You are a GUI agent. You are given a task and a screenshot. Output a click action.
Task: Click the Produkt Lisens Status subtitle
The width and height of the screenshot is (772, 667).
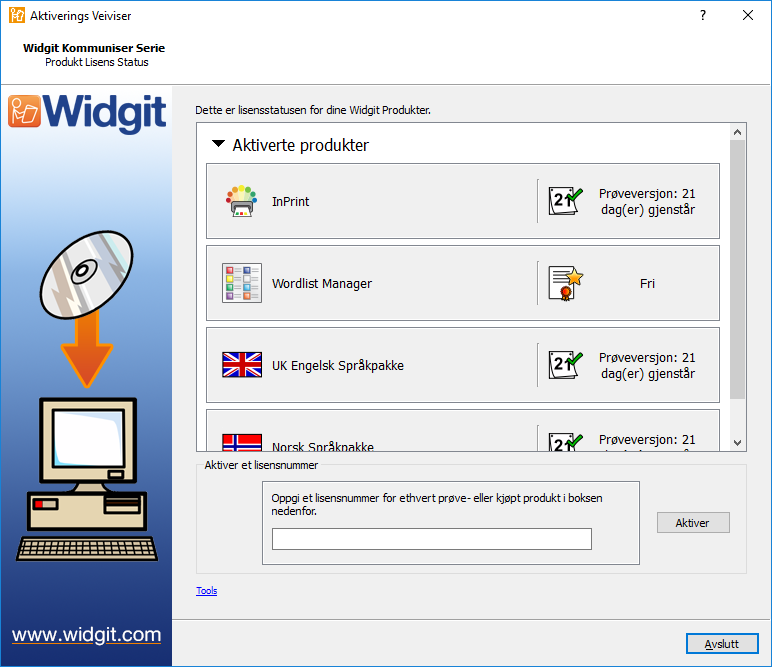coord(96,62)
